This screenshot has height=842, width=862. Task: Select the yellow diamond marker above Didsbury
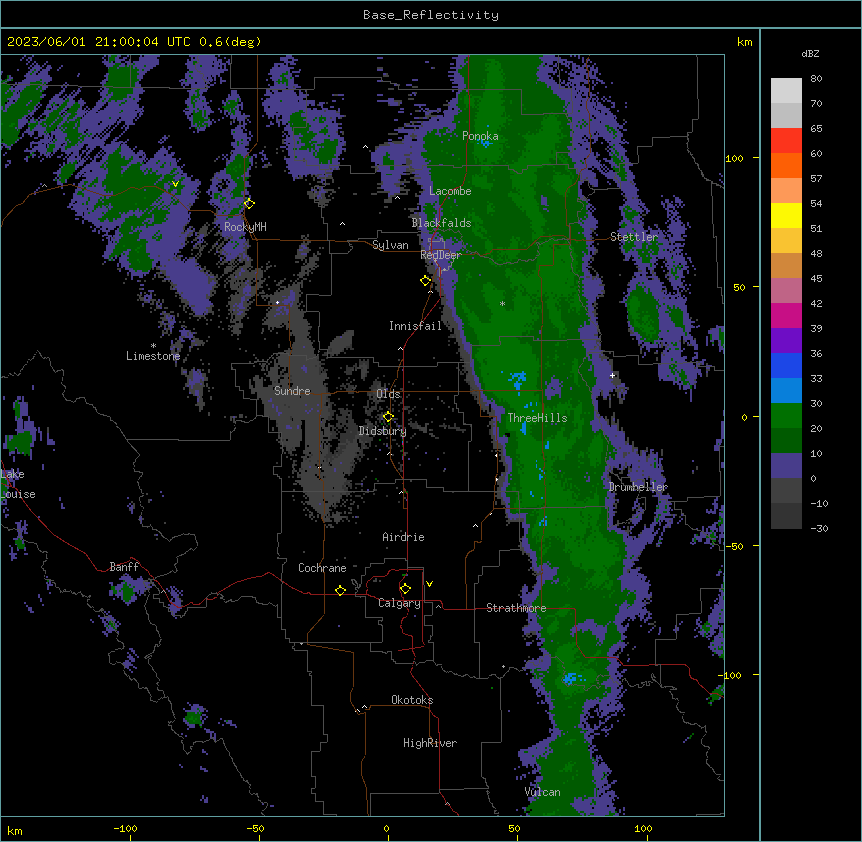coord(388,417)
